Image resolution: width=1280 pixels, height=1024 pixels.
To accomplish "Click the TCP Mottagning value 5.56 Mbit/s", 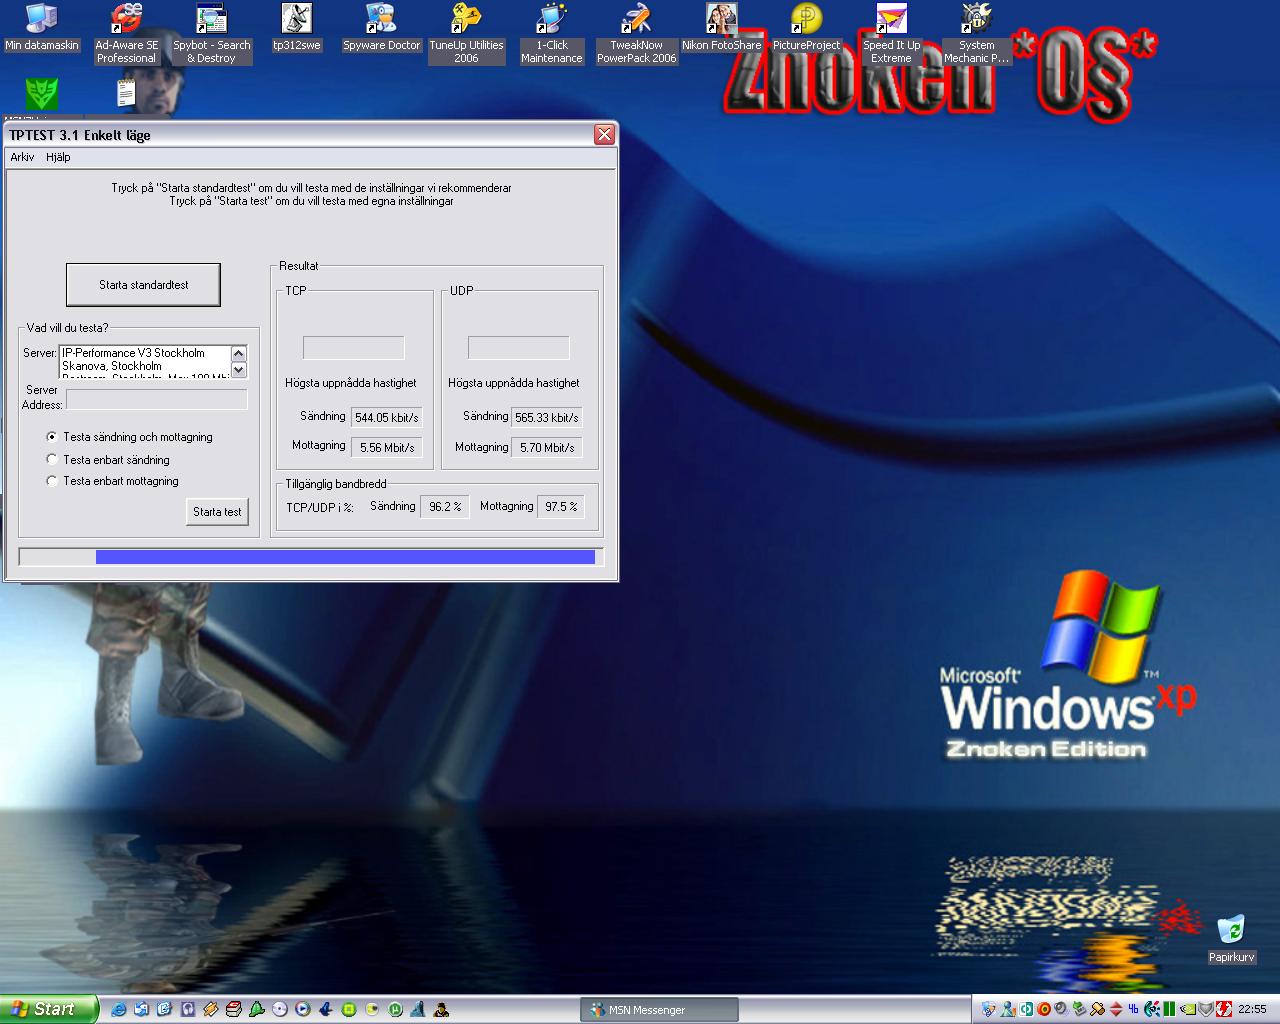I will tap(386, 448).
